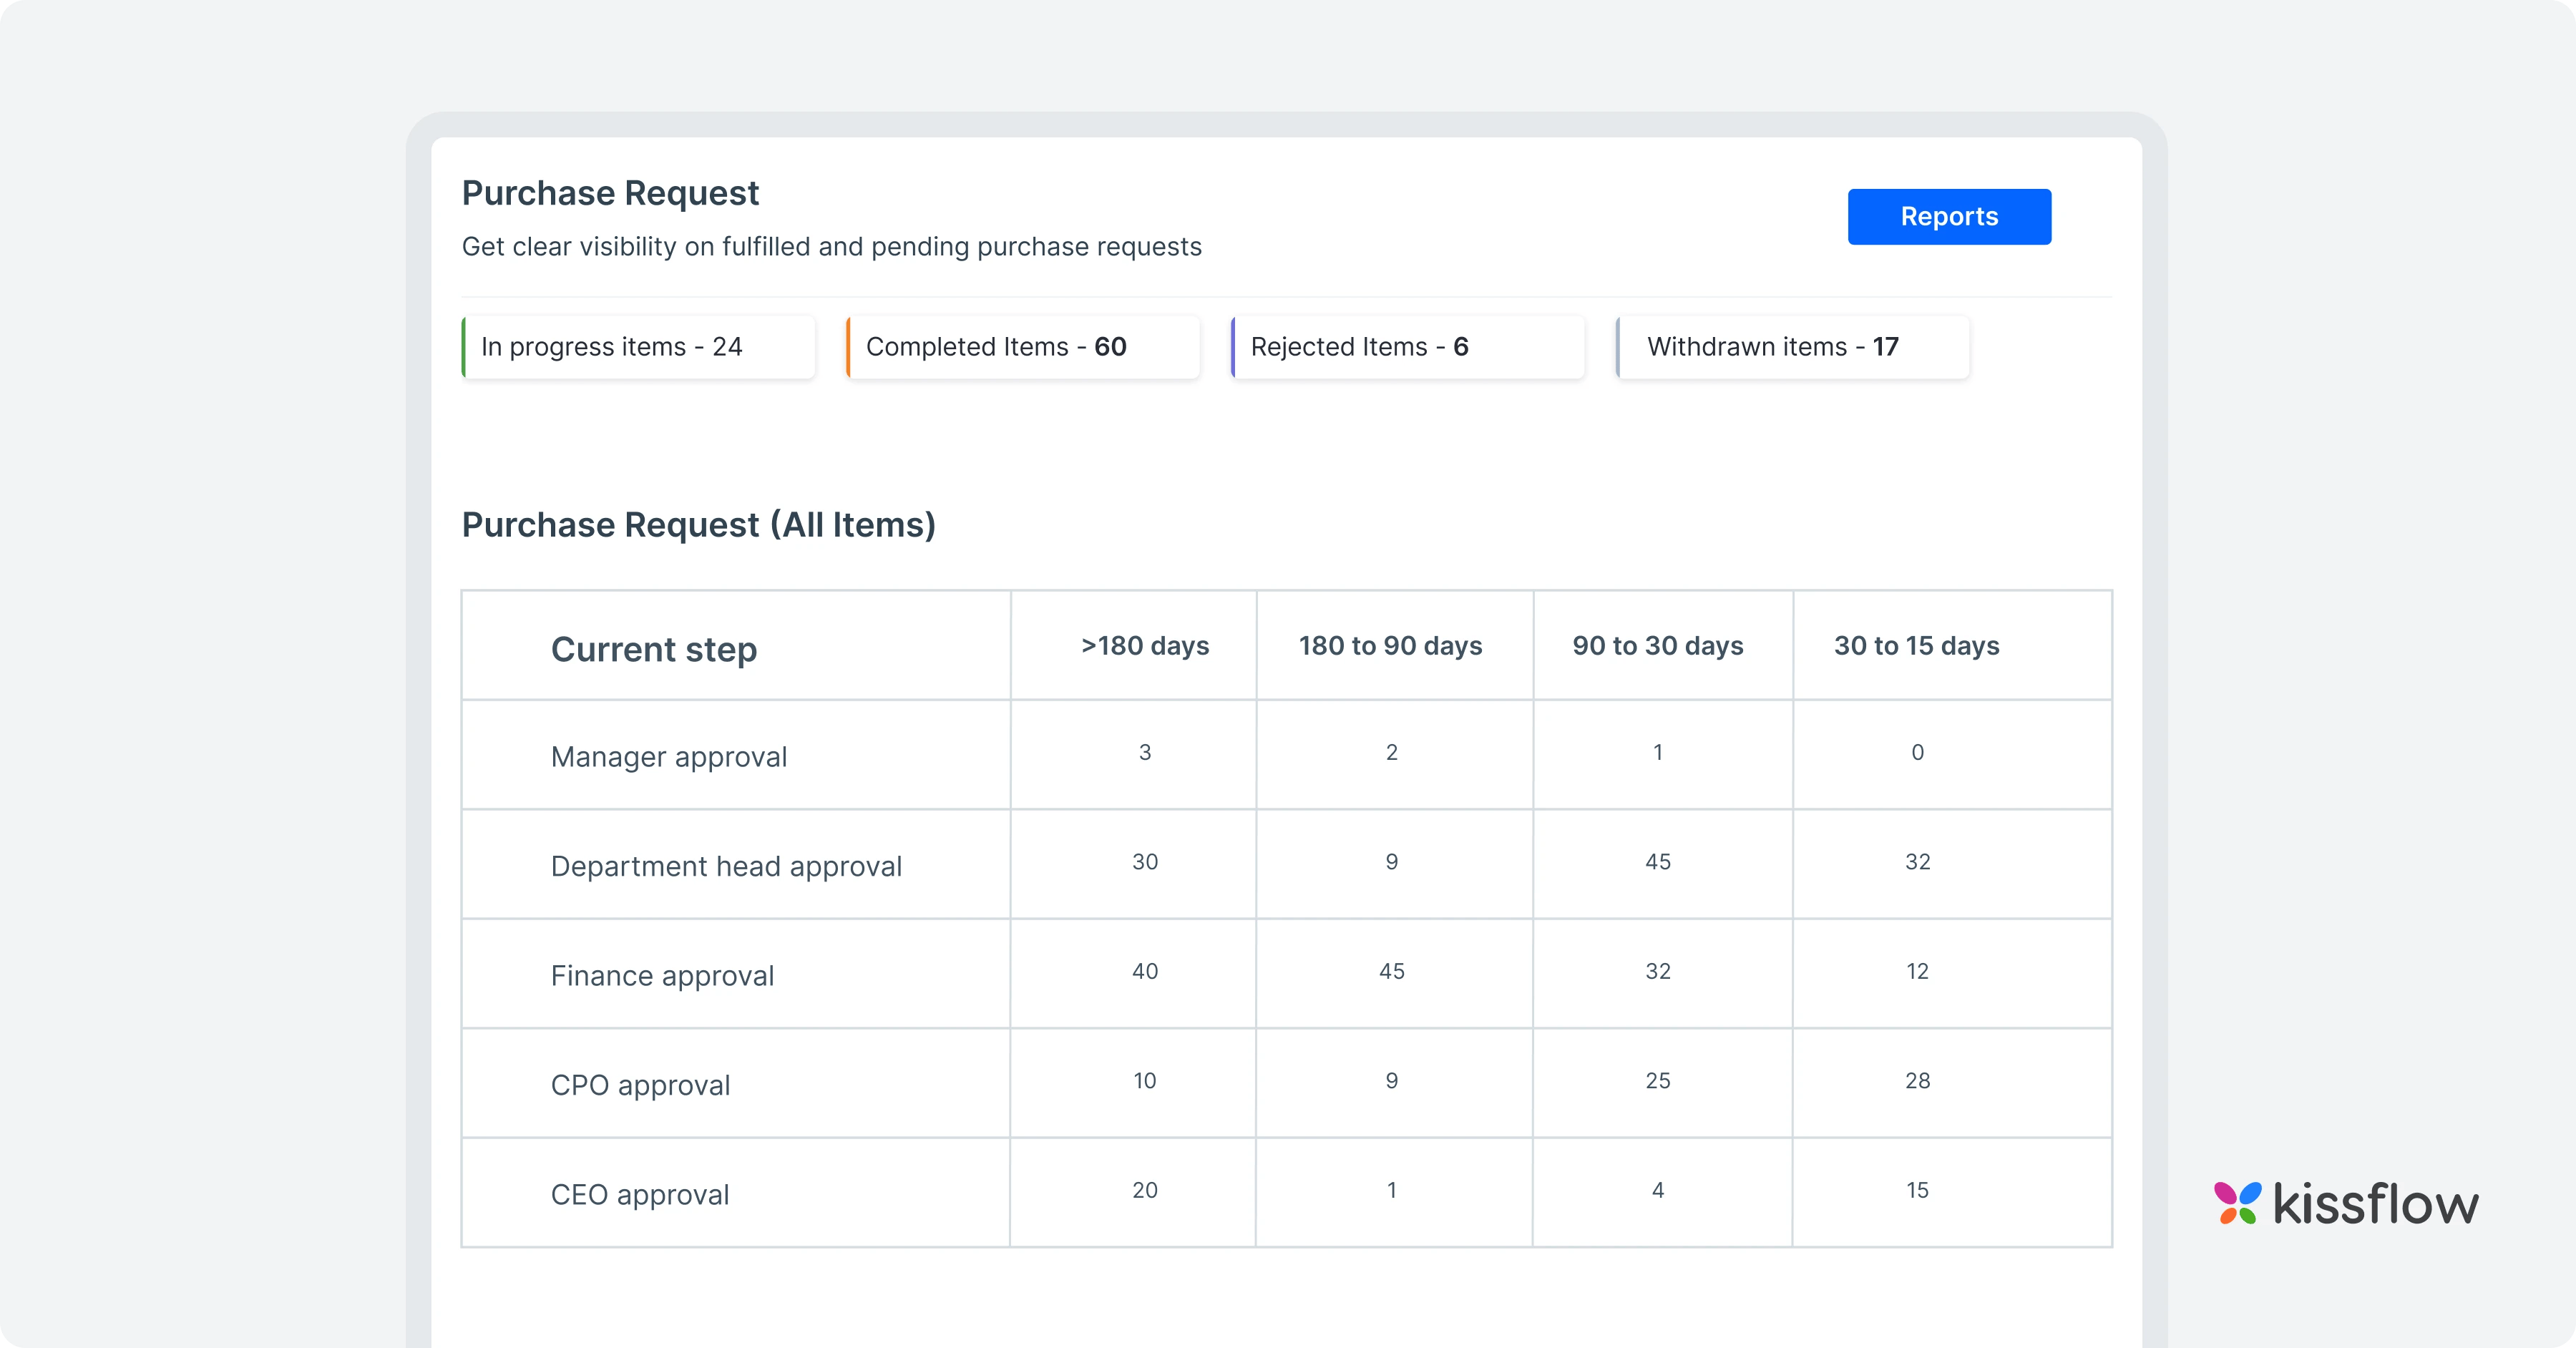2576x1348 pixels.
Task: Select the CPO approval row label
Action: tap(640, 1085)
